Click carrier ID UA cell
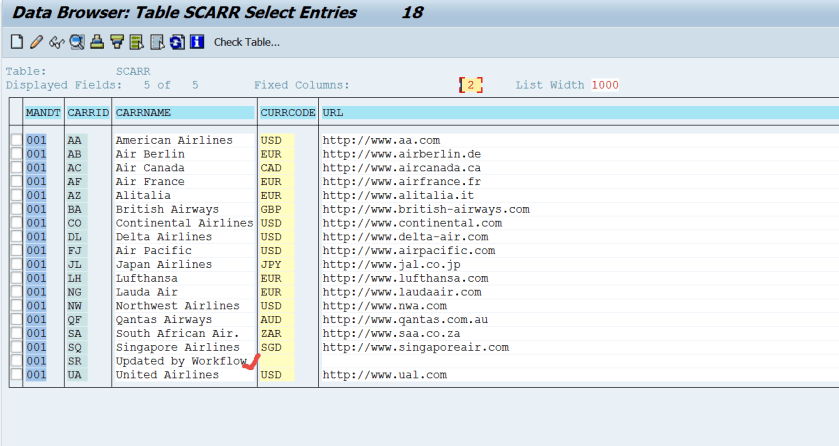 click(77, 375)
